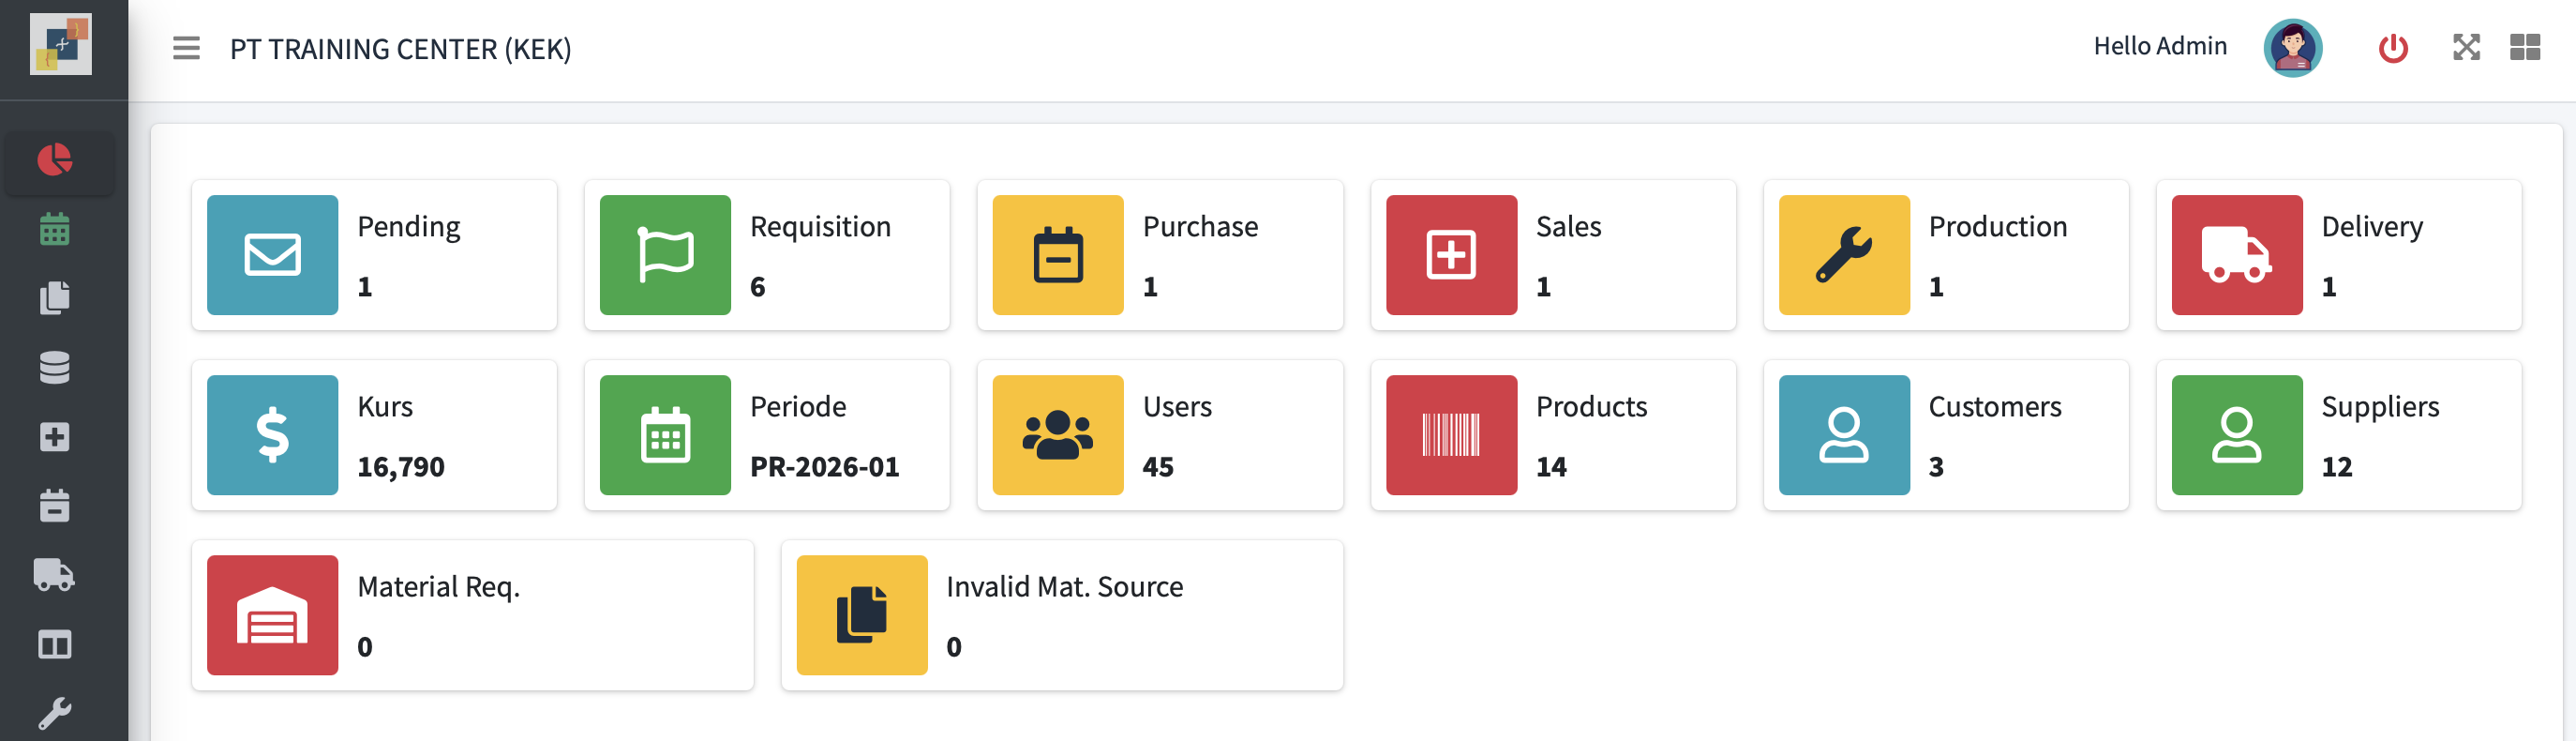Click the Products barcode icon tile

(1450, 435)
